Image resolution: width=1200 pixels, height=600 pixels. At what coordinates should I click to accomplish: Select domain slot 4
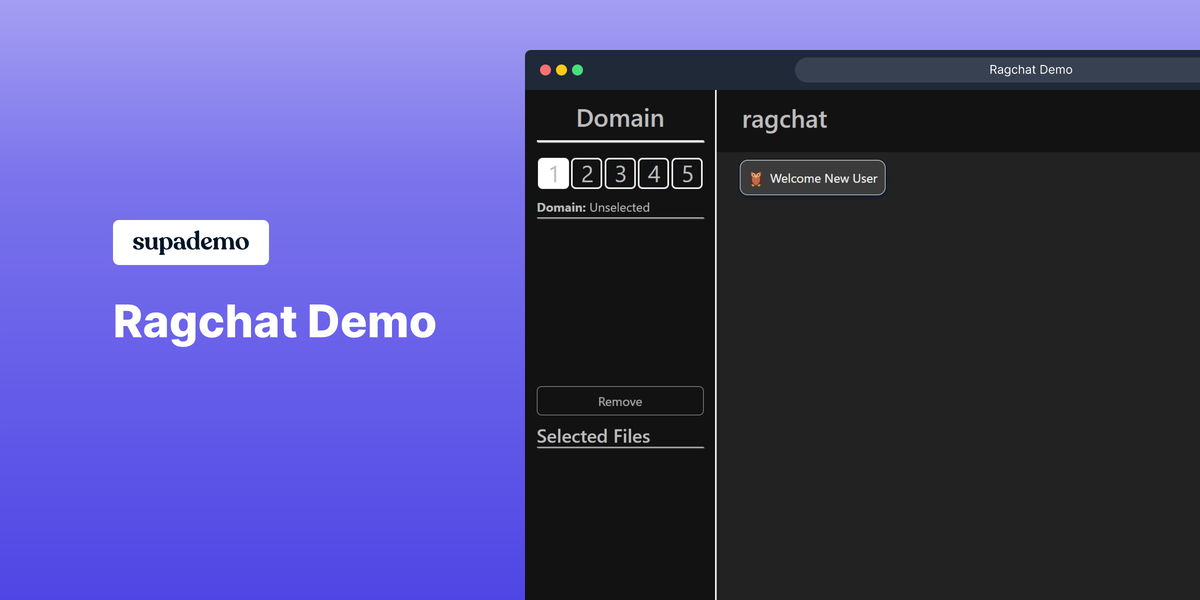(654, 174)
